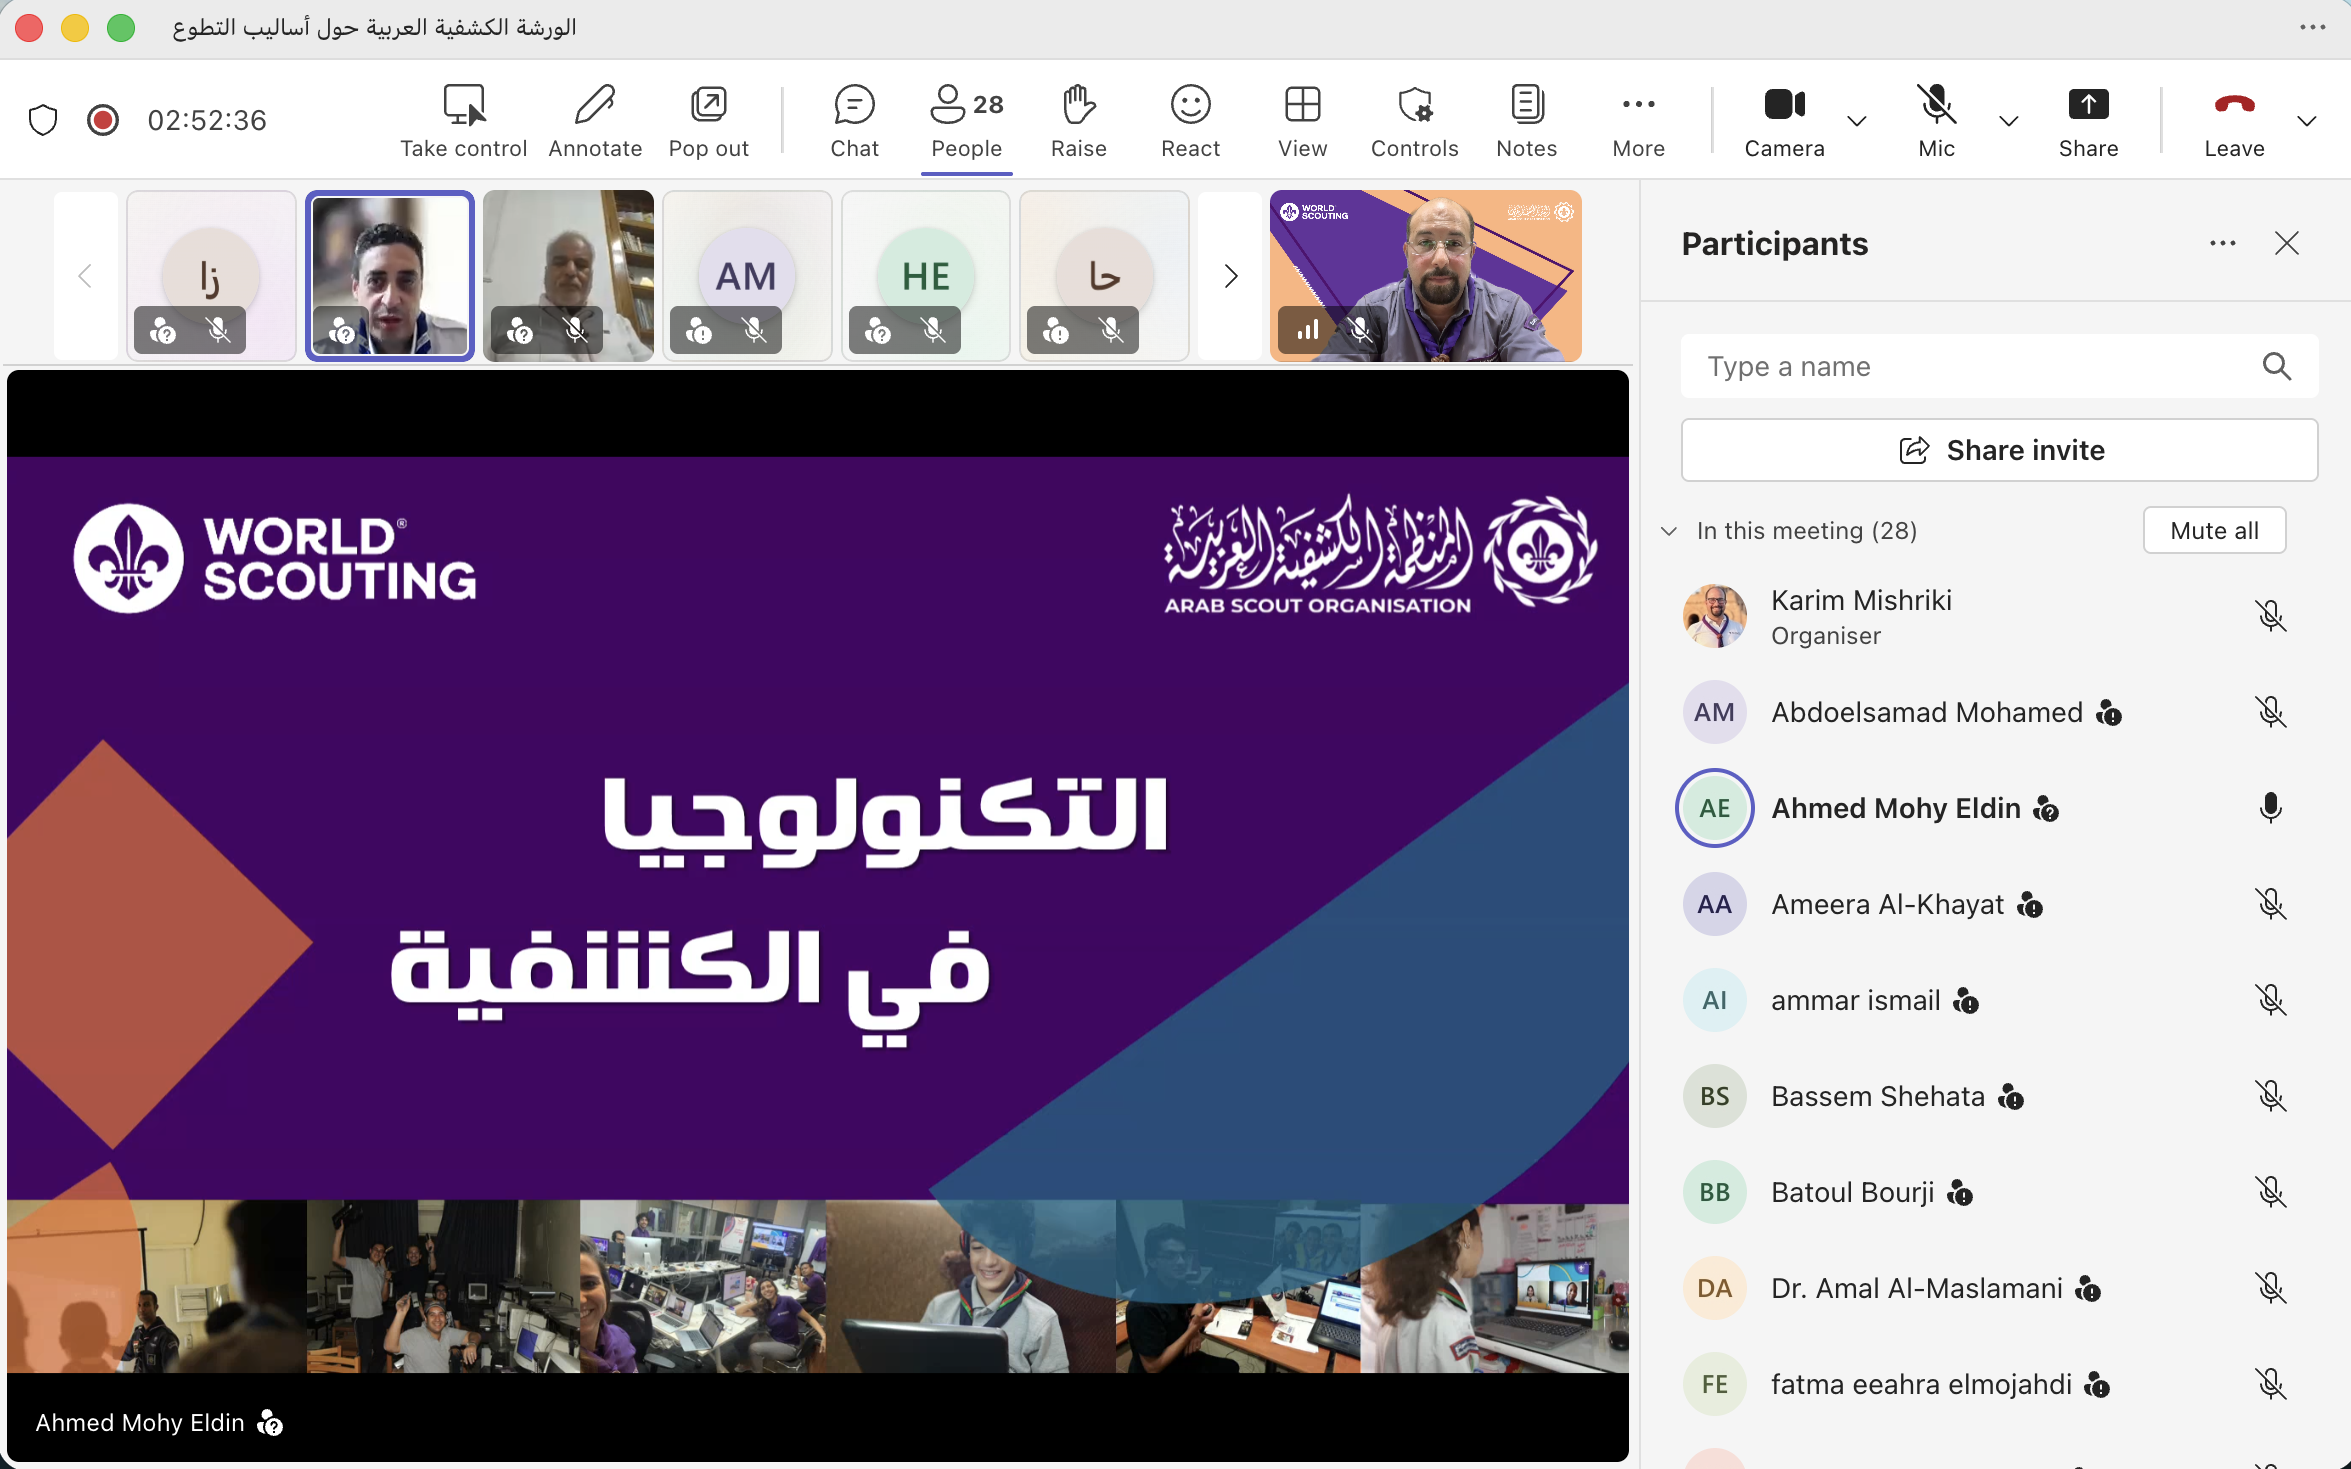Toggle Karim Mishriki's microphone

(x=2270, y=616)
